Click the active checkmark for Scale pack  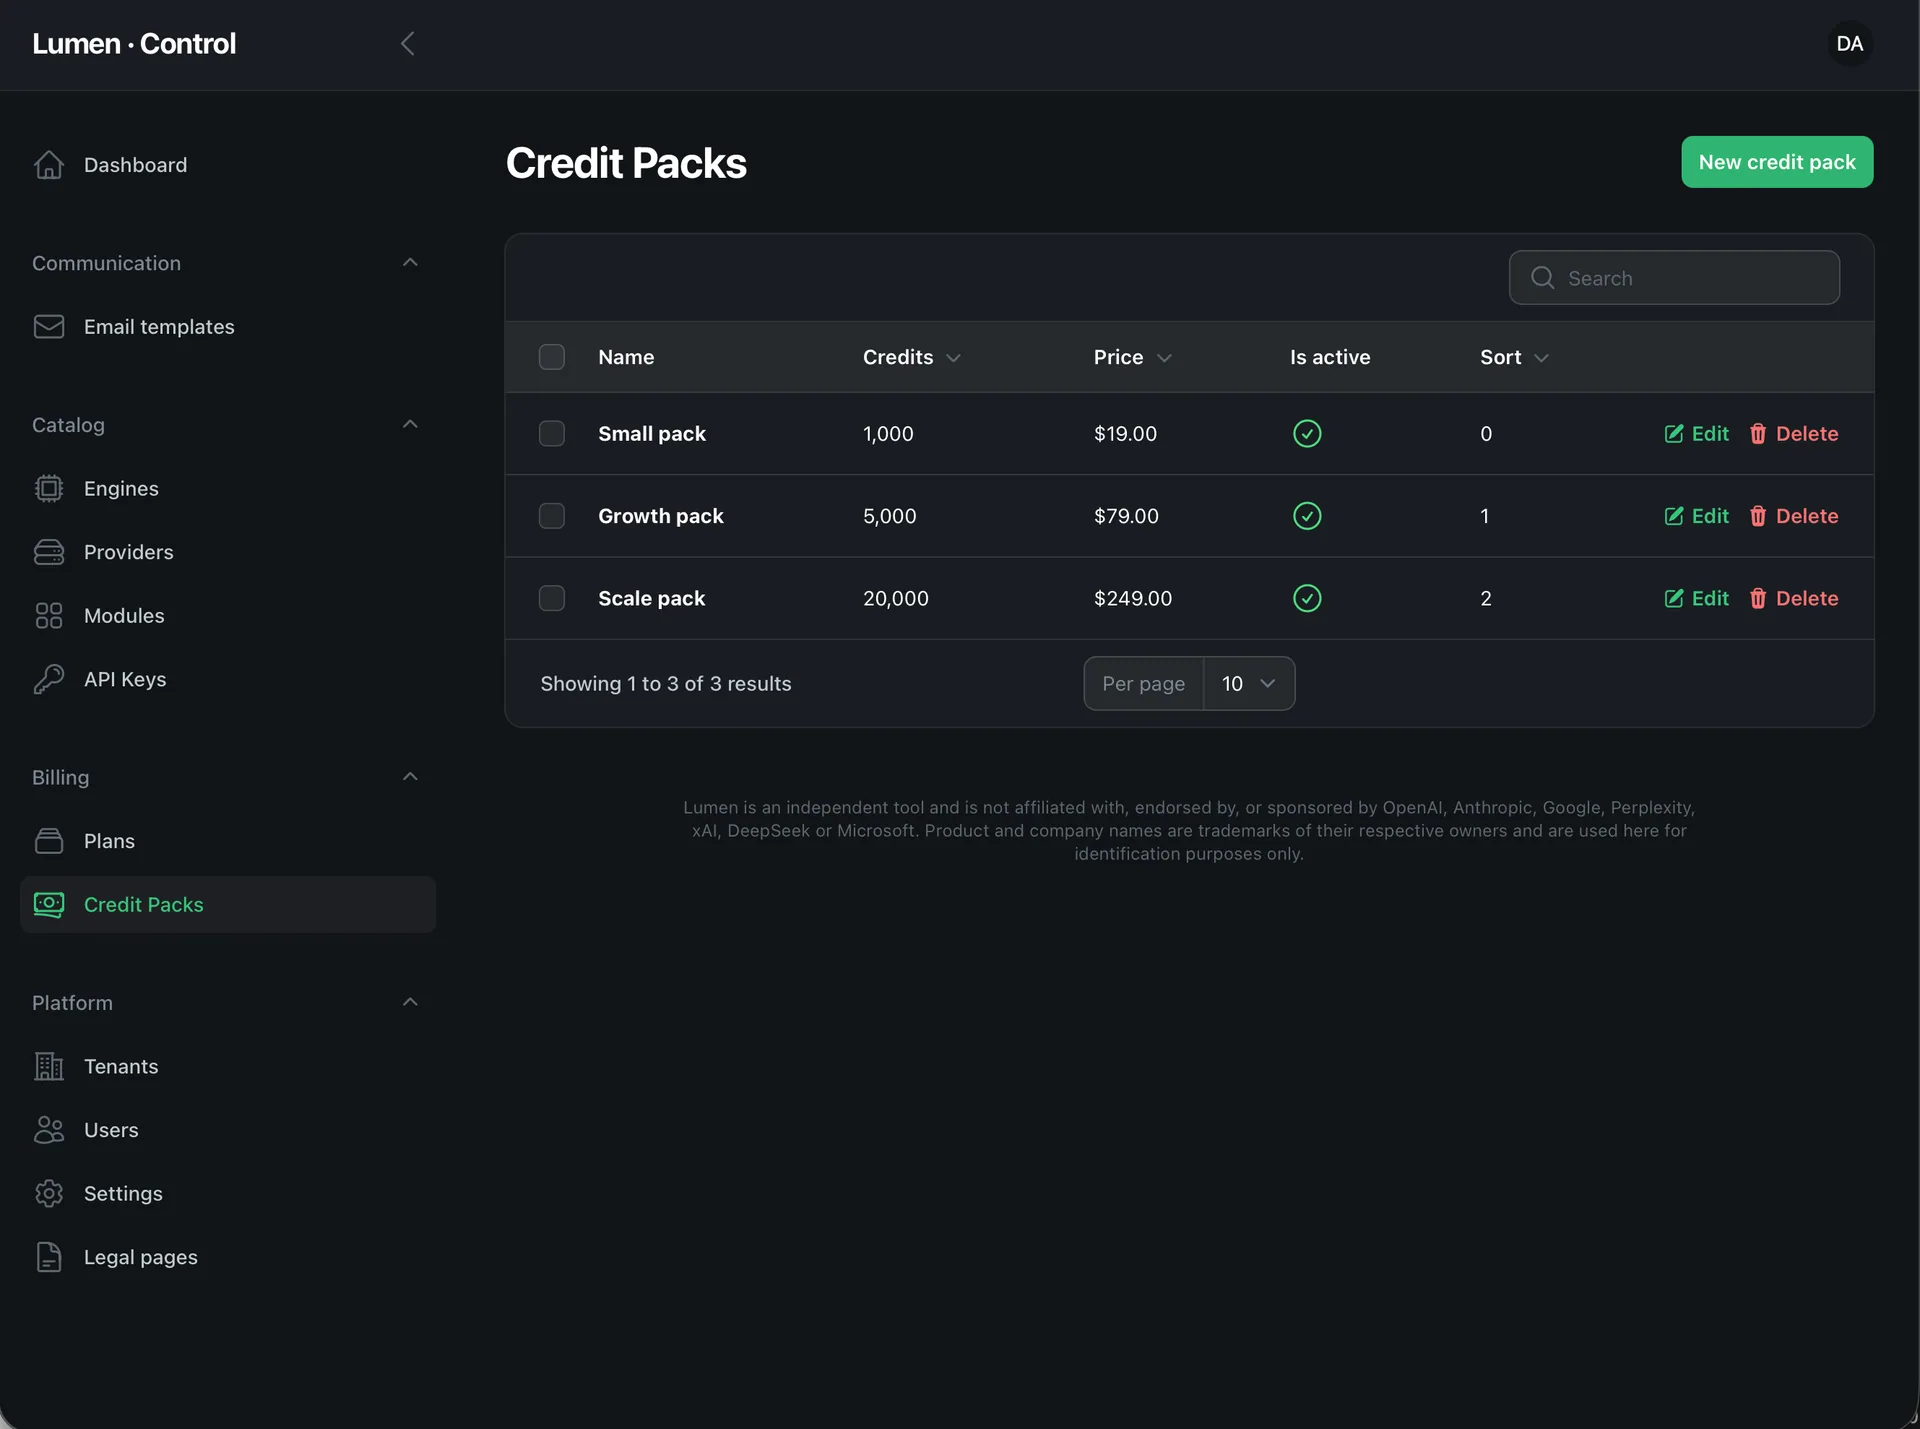point(1307,598)
